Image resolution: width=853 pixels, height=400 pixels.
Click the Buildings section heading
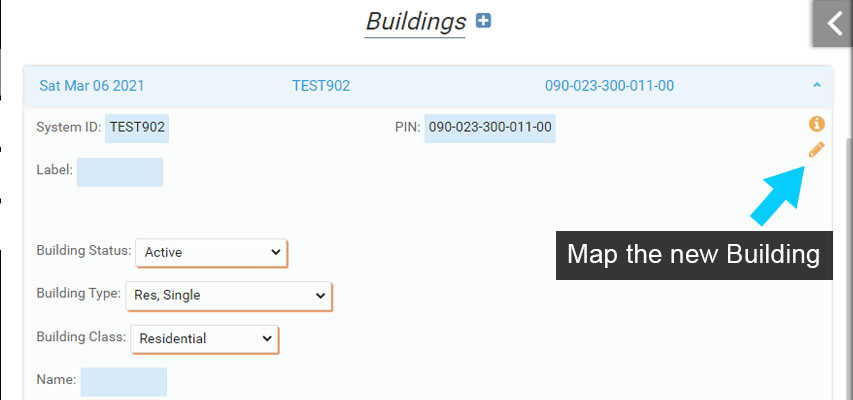[x=416, y=21]
